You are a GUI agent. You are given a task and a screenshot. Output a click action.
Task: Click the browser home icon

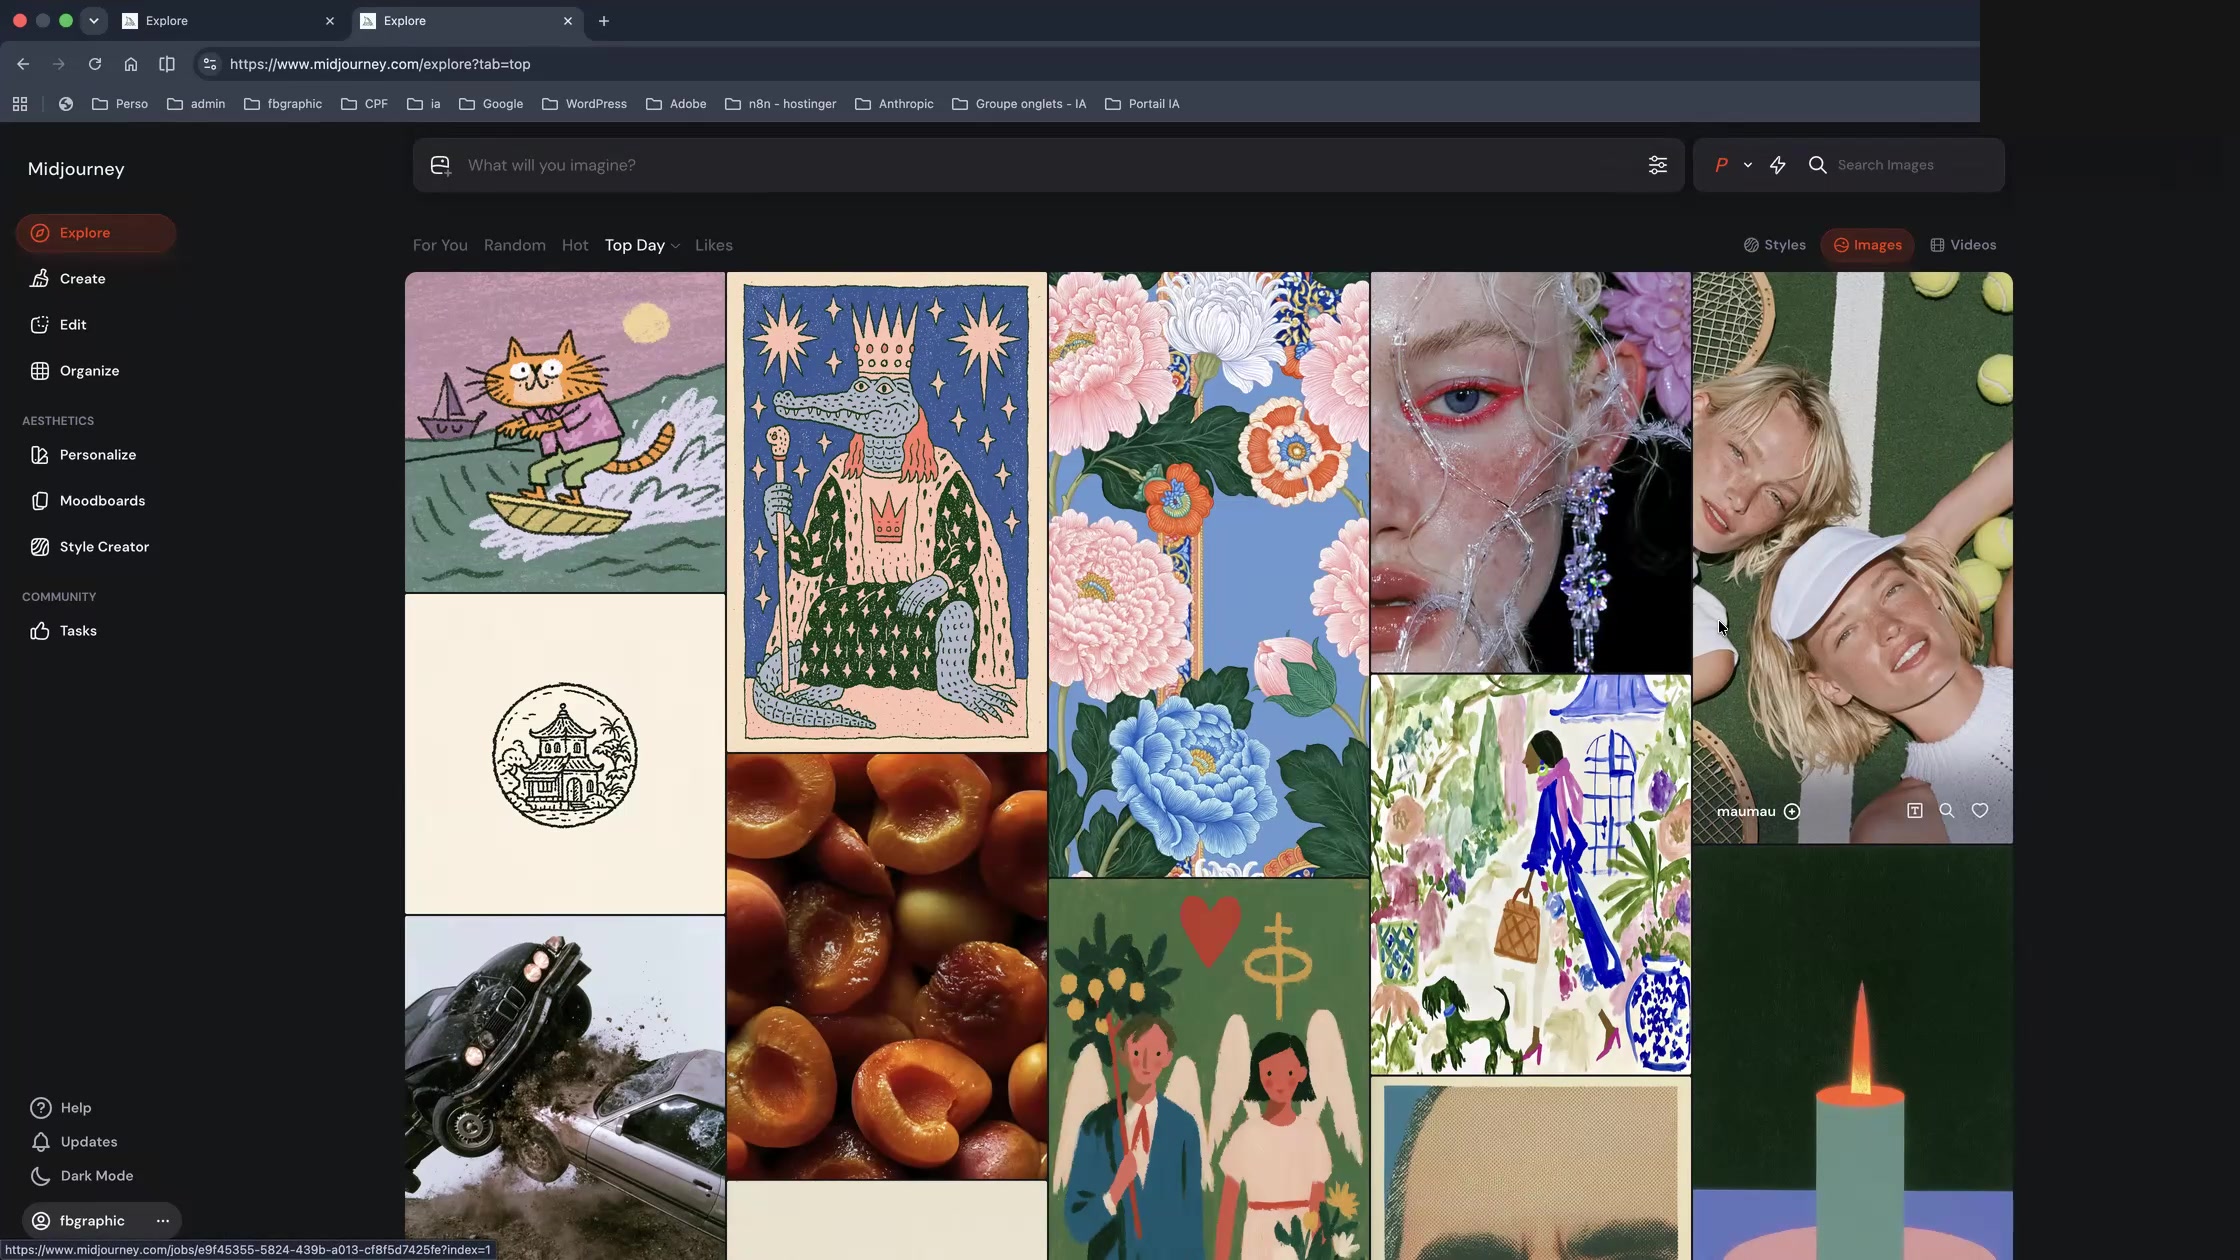131,64
